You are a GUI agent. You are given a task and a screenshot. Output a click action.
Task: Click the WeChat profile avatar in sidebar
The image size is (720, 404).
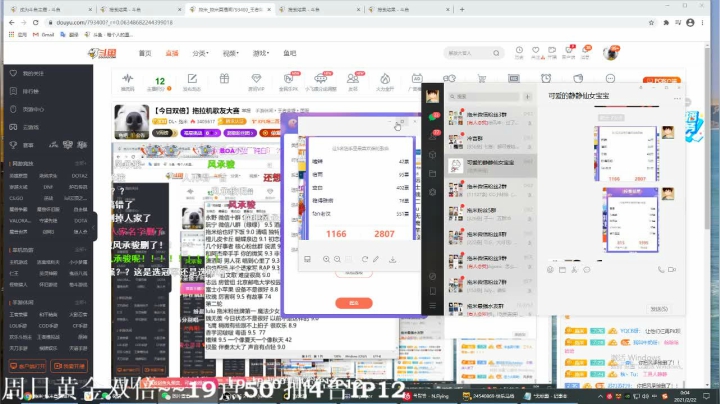tap(432, 96)
